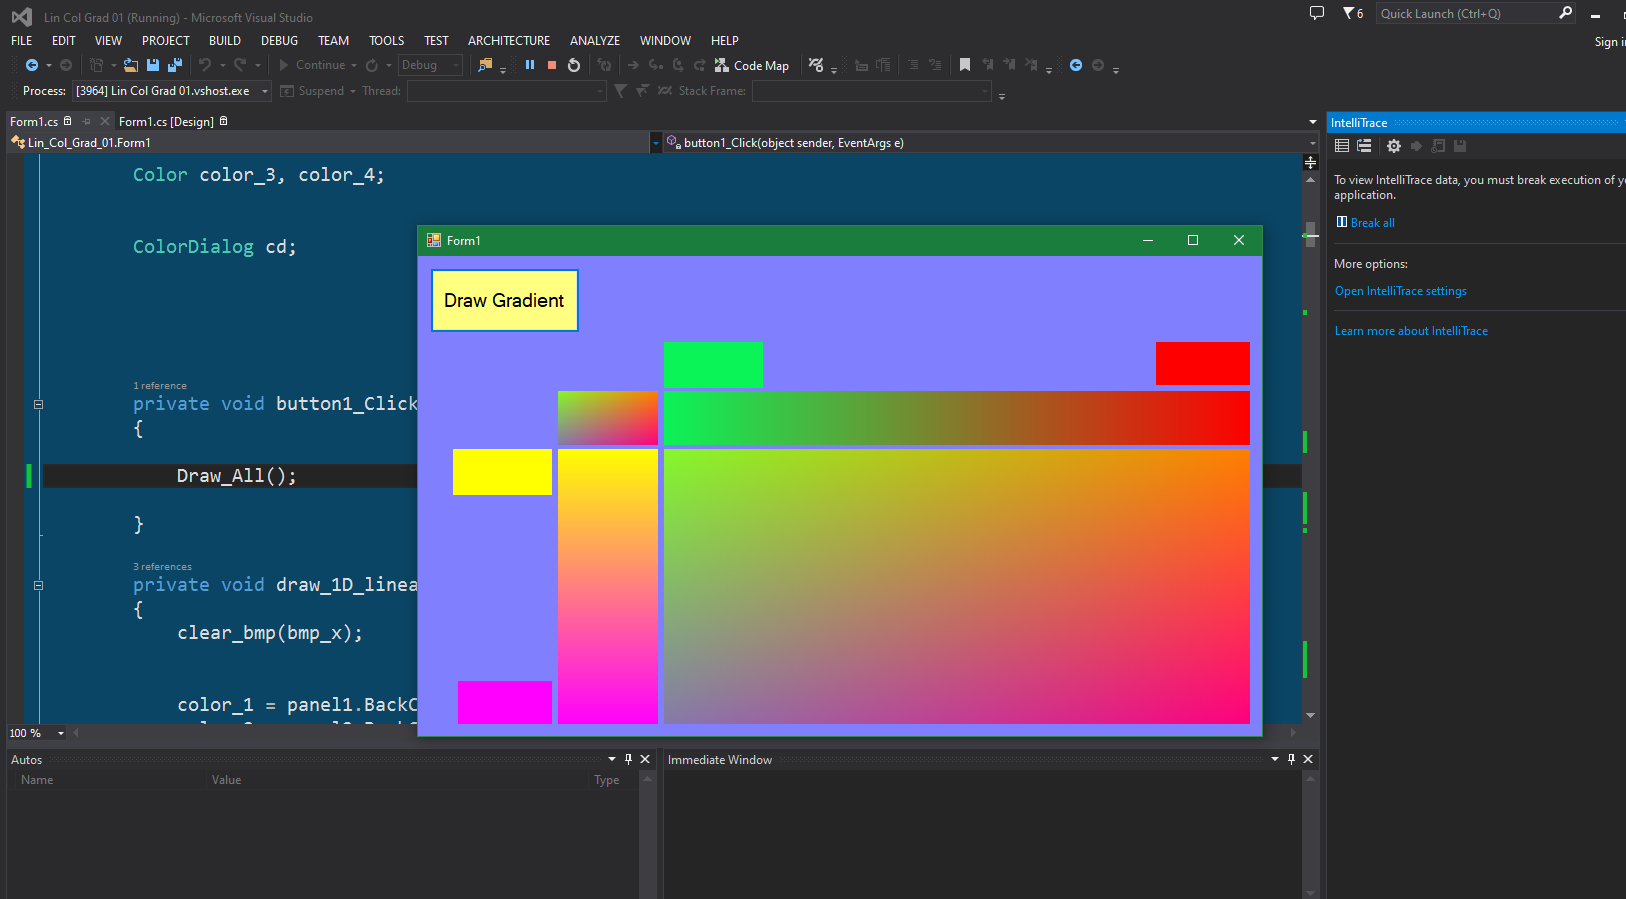Click the red color panel in Form1
Screen dimensions: 1626x899
click(x=1202, y=363)
